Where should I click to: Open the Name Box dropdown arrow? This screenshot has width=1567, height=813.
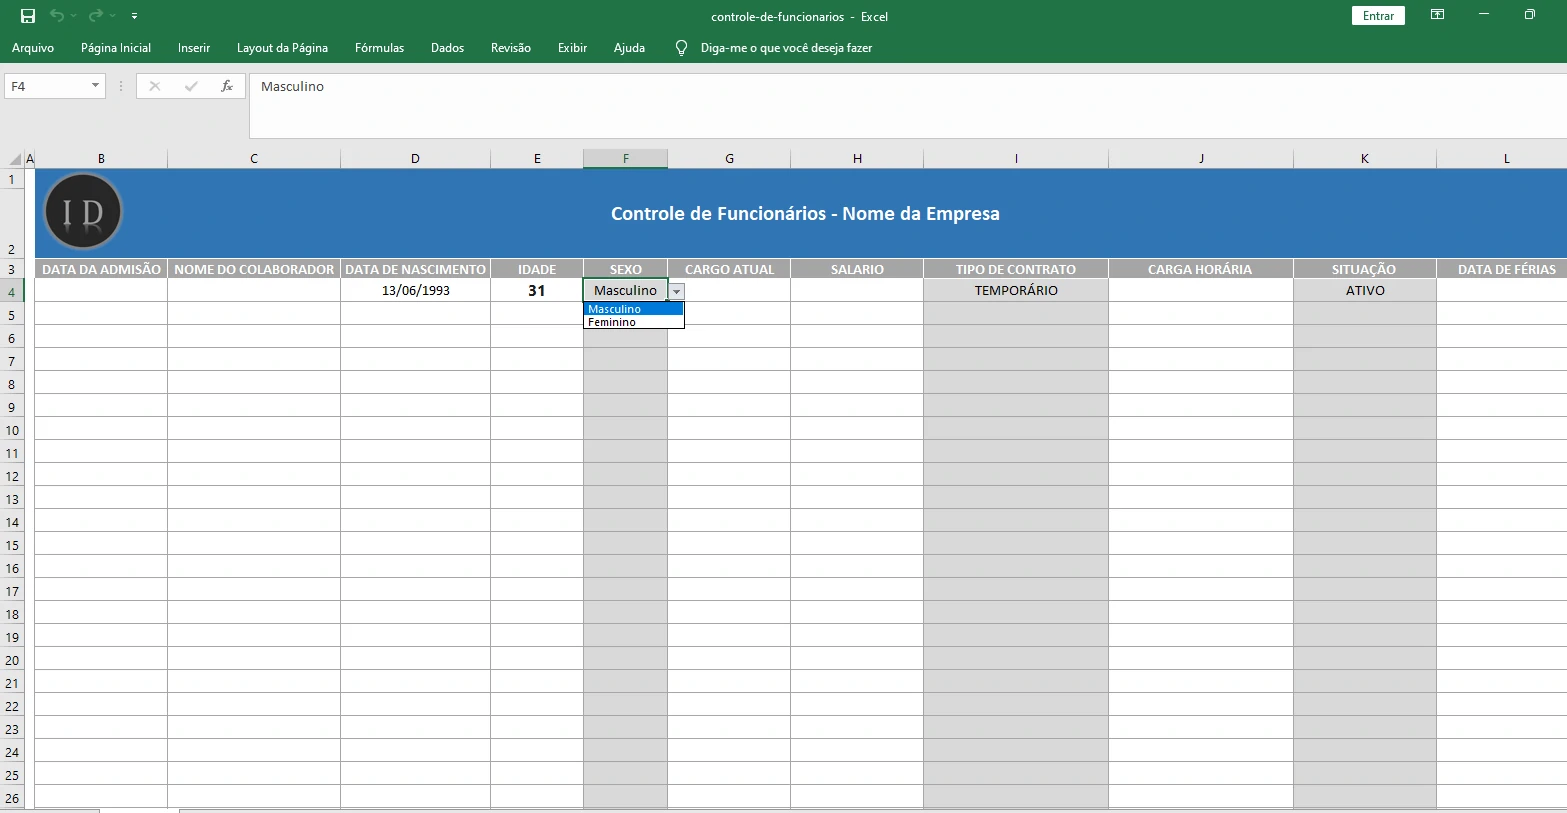(x=93, y=86)
